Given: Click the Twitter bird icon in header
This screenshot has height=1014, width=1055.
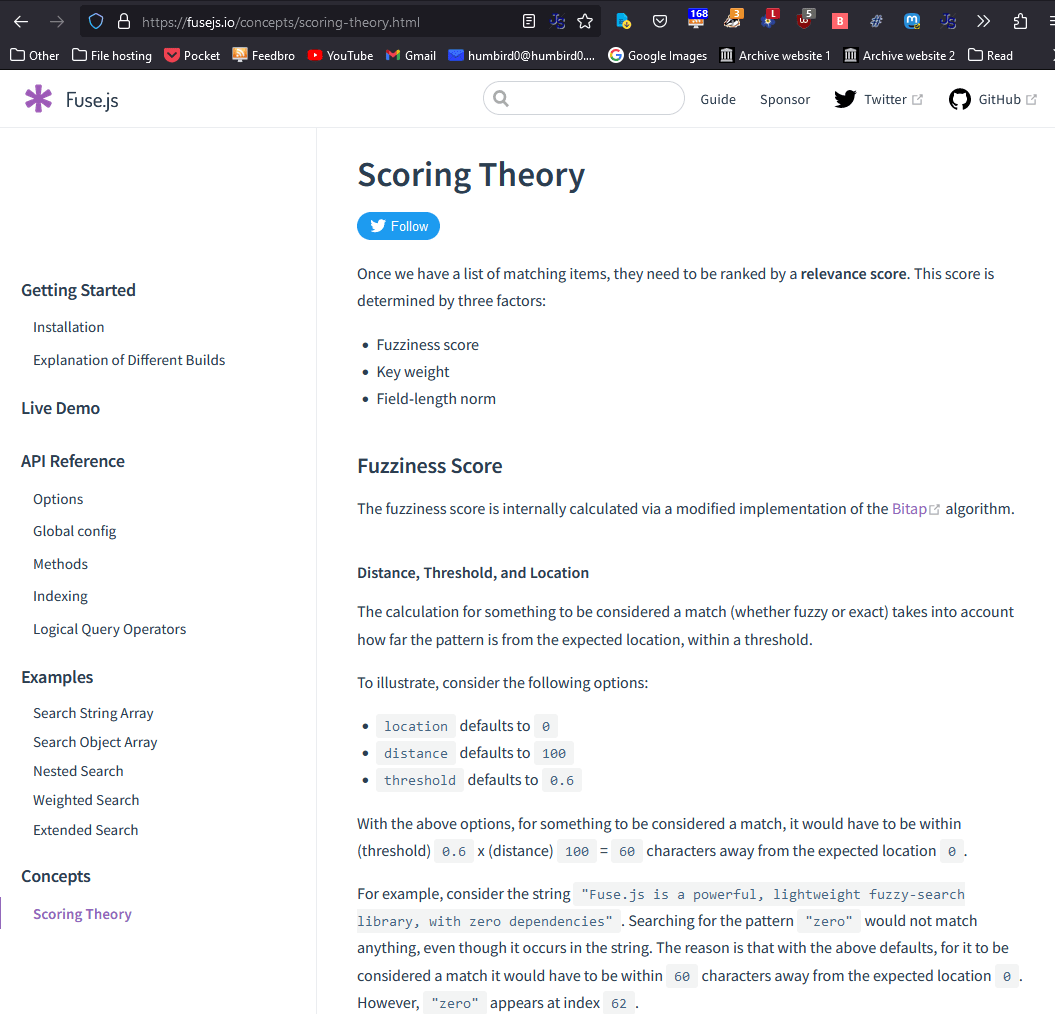Looking at the screenshot, I should click(x=845, y=99).
